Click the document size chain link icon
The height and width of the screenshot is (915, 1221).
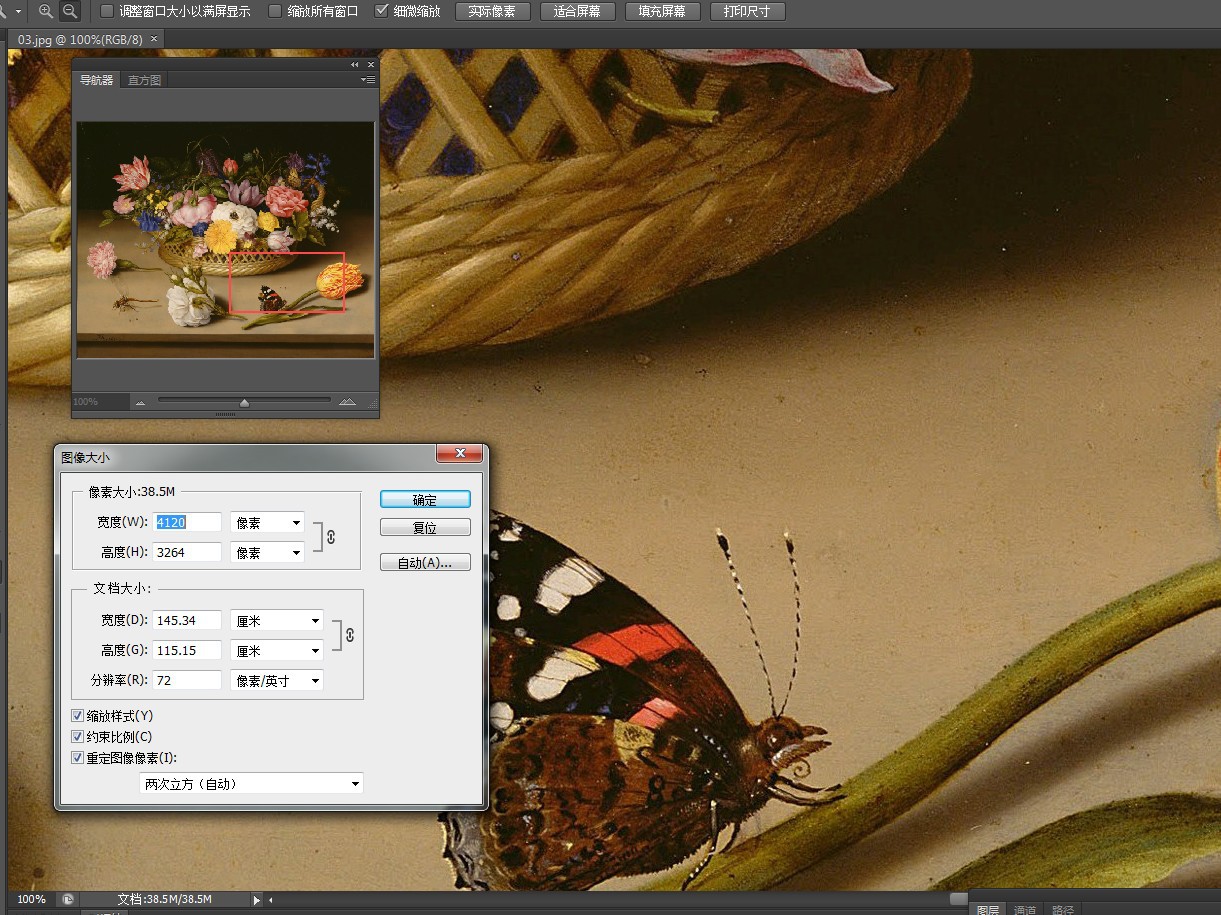coord(349,635)
